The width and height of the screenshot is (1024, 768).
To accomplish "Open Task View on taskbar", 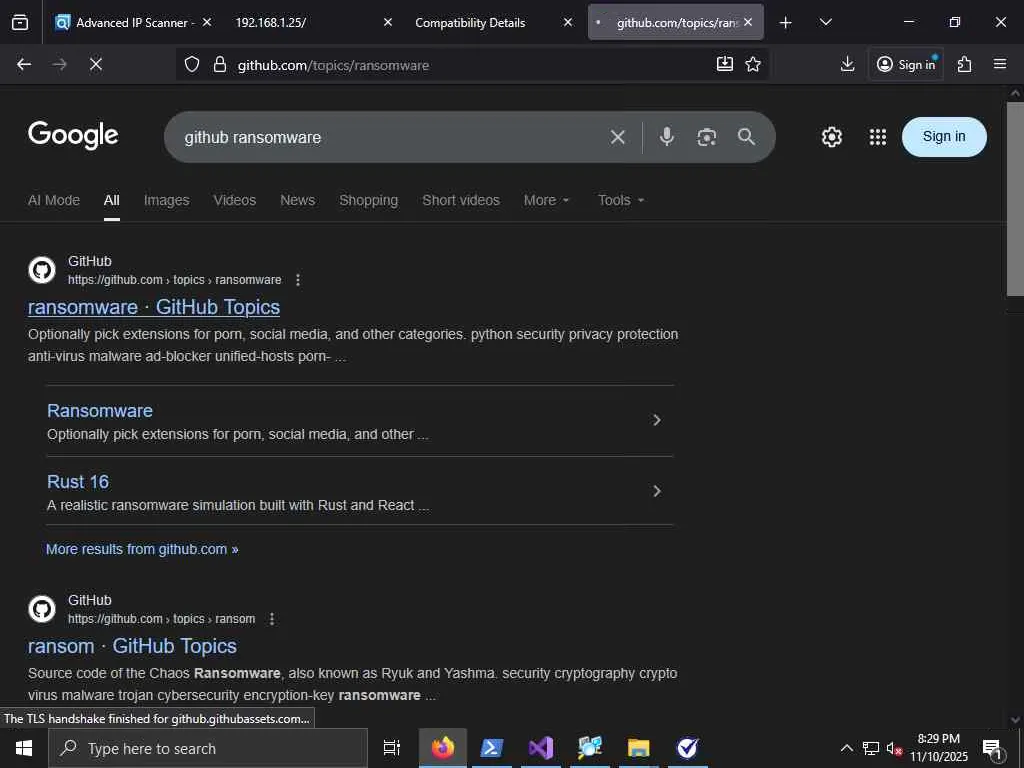I will pos(391,748).
